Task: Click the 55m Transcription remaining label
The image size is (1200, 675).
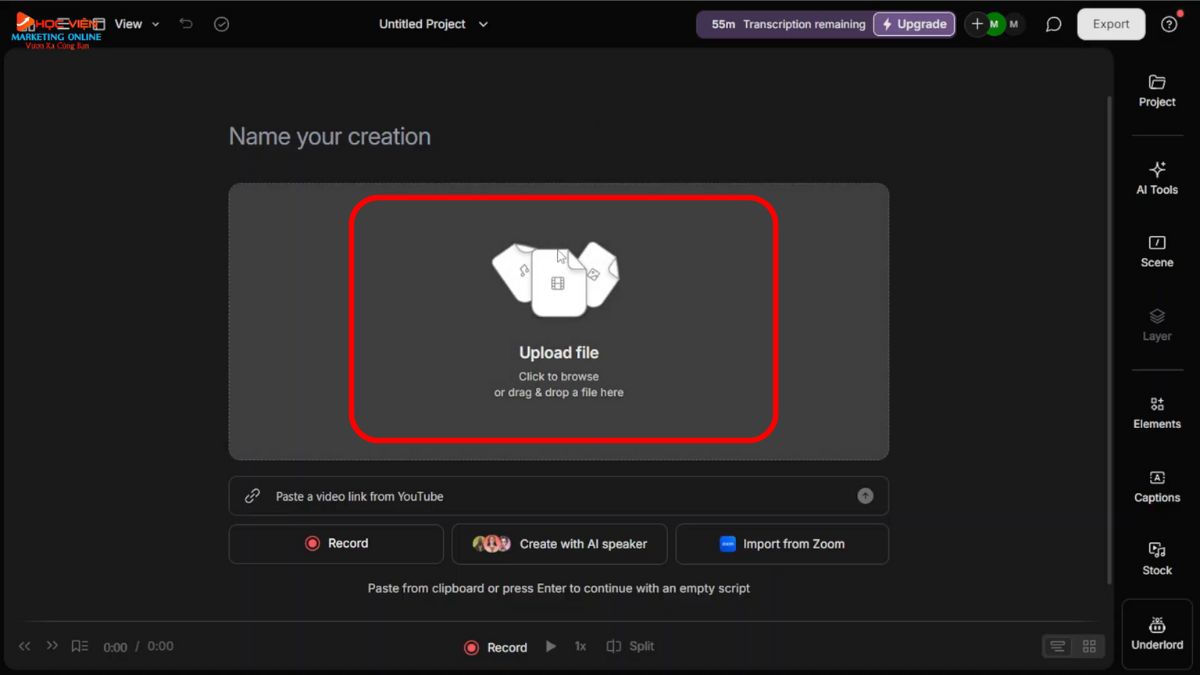Action: [788, 24]
